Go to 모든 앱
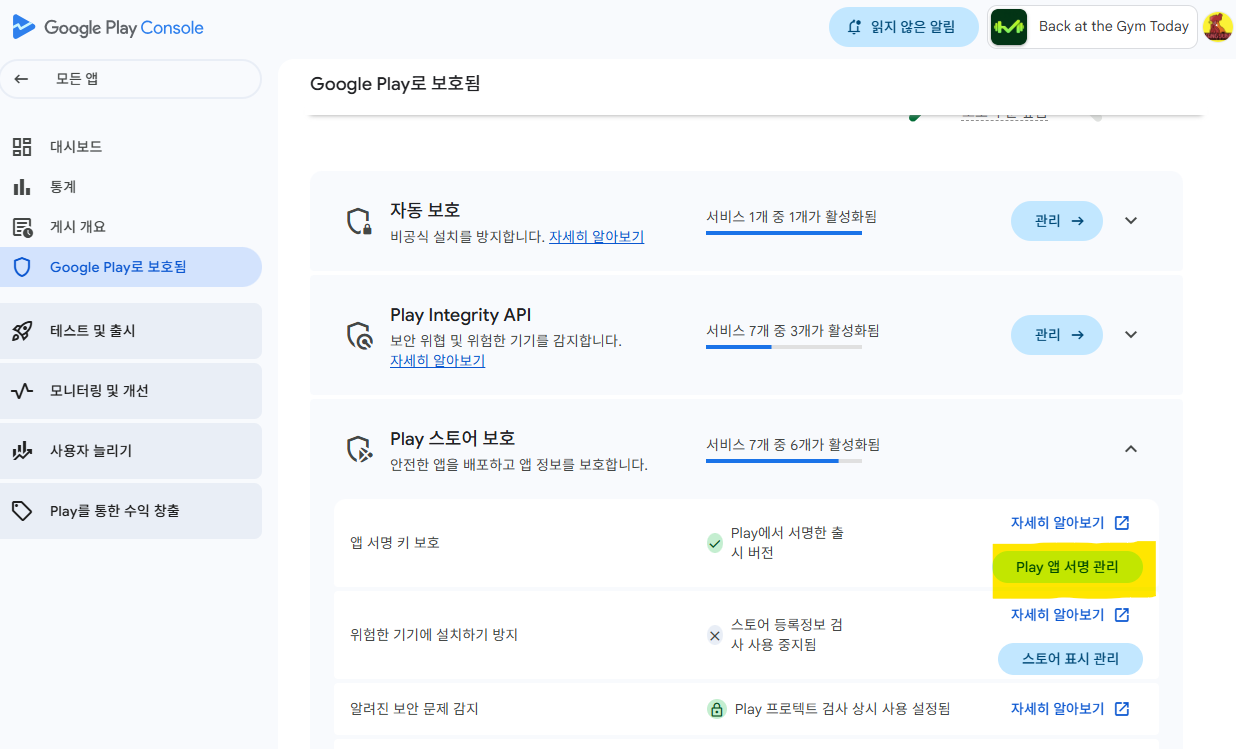Image resolution: width=1236 pixels, height=749 pixels. click(131, 79)
